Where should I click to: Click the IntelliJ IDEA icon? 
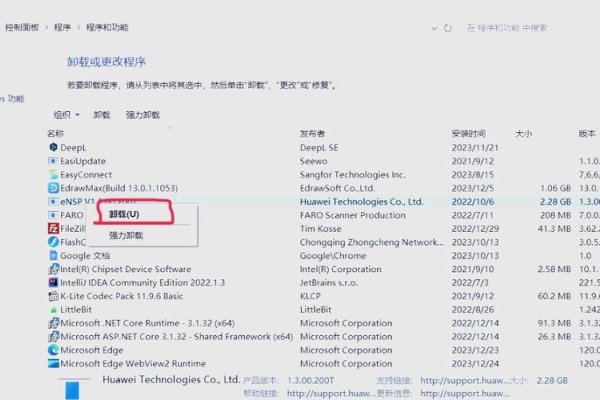pos(53,282)
